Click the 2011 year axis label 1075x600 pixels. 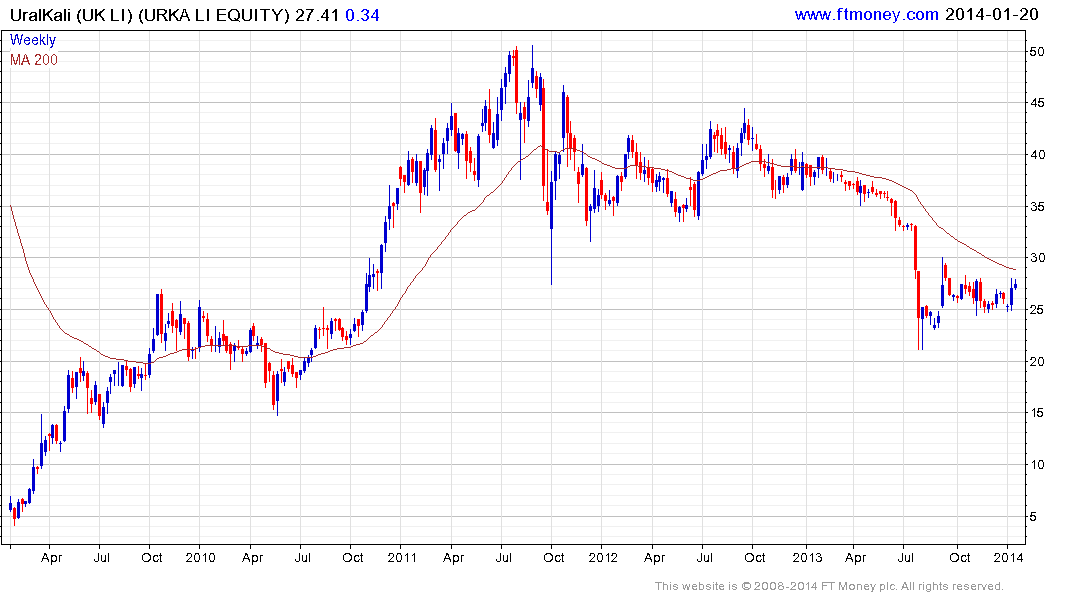[402, 558]
